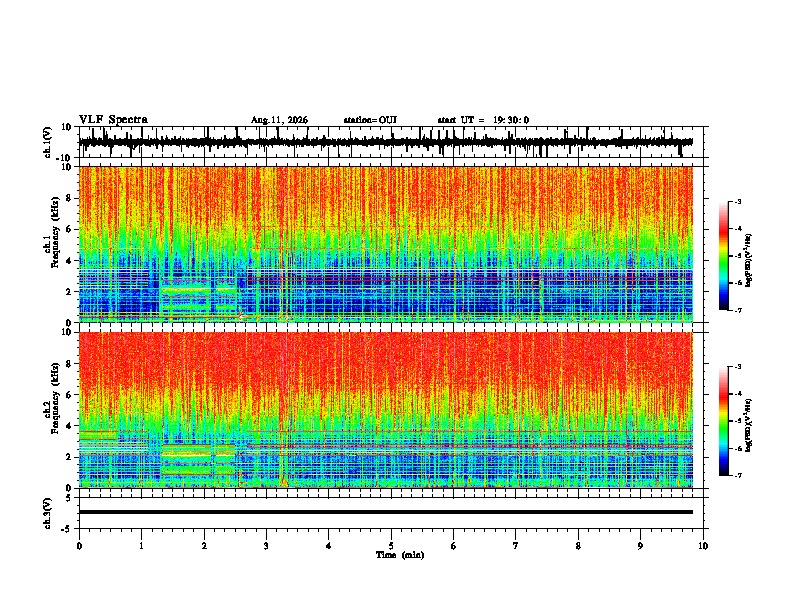Click the ch.1 color scale bar
792x612 pixels.
[x=724, y=256]
